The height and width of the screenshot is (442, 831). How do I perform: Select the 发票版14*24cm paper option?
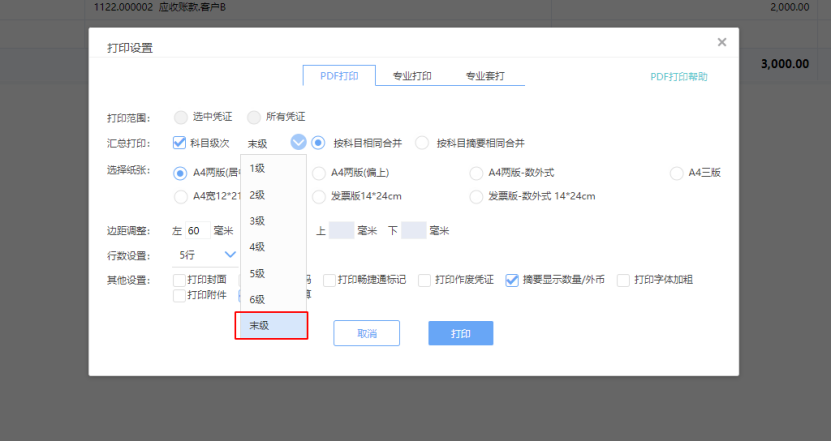[x=319, y=197]
